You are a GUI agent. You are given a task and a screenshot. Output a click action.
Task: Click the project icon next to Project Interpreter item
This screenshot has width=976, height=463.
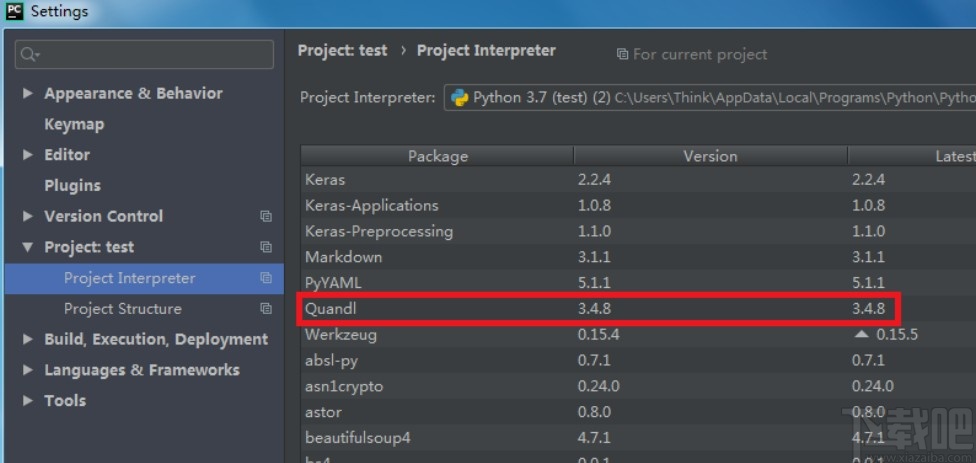(x=266, y=278)
